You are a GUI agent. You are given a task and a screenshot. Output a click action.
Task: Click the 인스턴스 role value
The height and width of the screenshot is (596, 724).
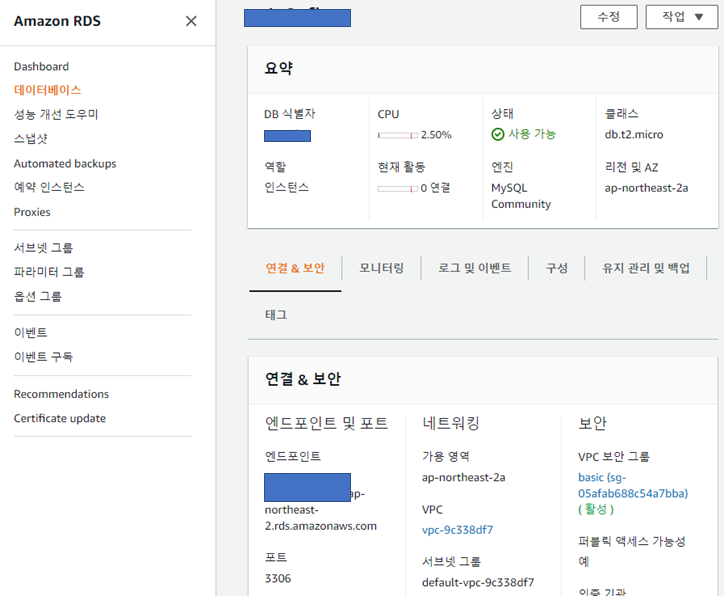point(286,187)
